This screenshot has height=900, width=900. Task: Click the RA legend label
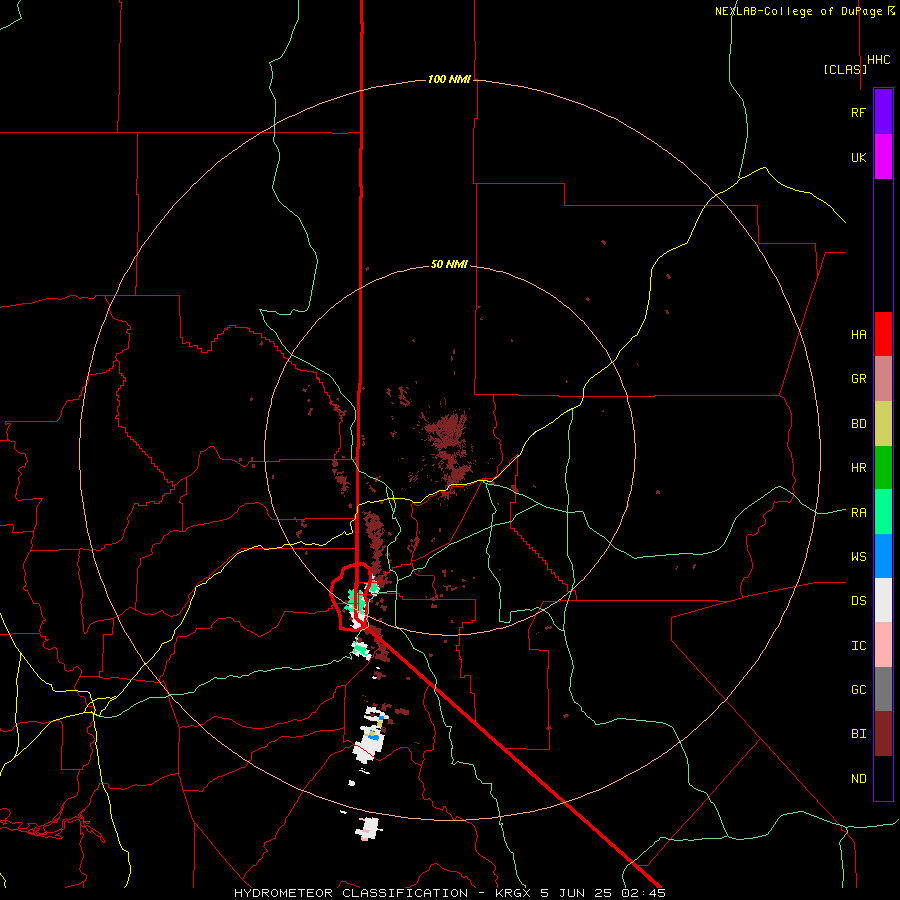click(x=858, y=512)
